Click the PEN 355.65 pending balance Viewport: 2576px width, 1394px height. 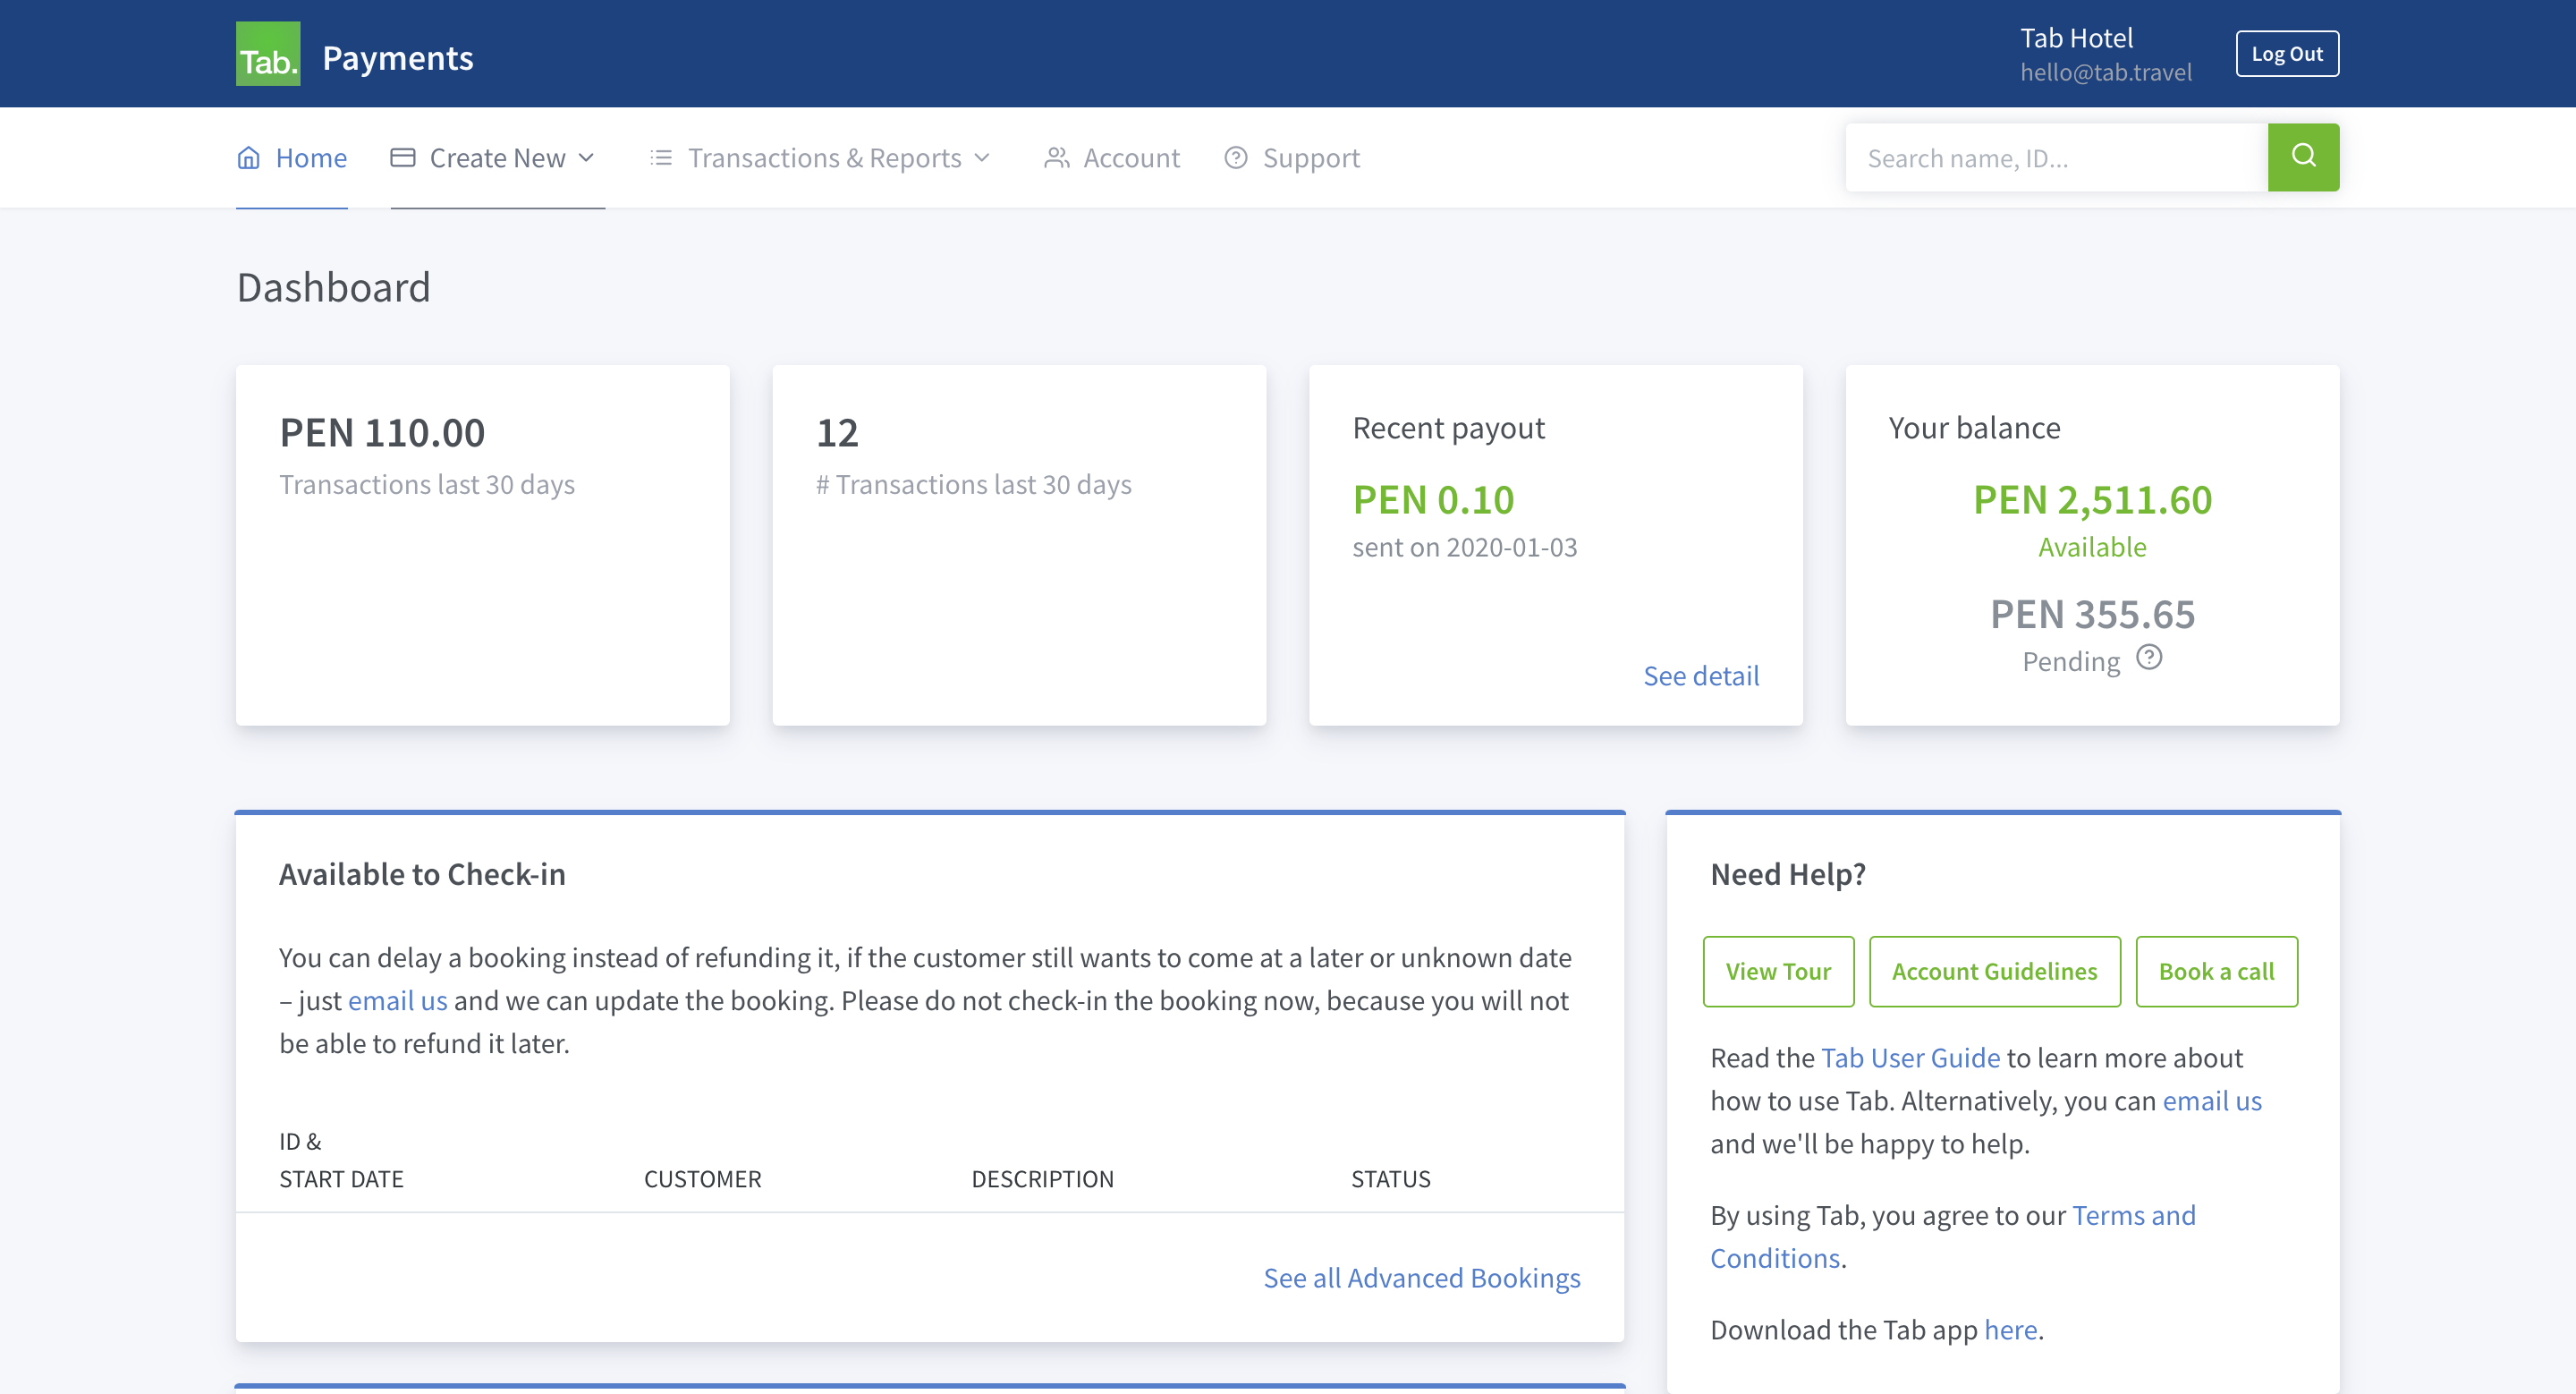coord(2092,614)
